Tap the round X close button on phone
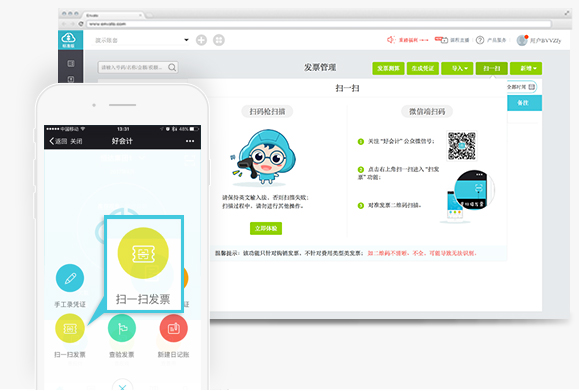This screenshot has width=579, height=391. tap(123, 385)
